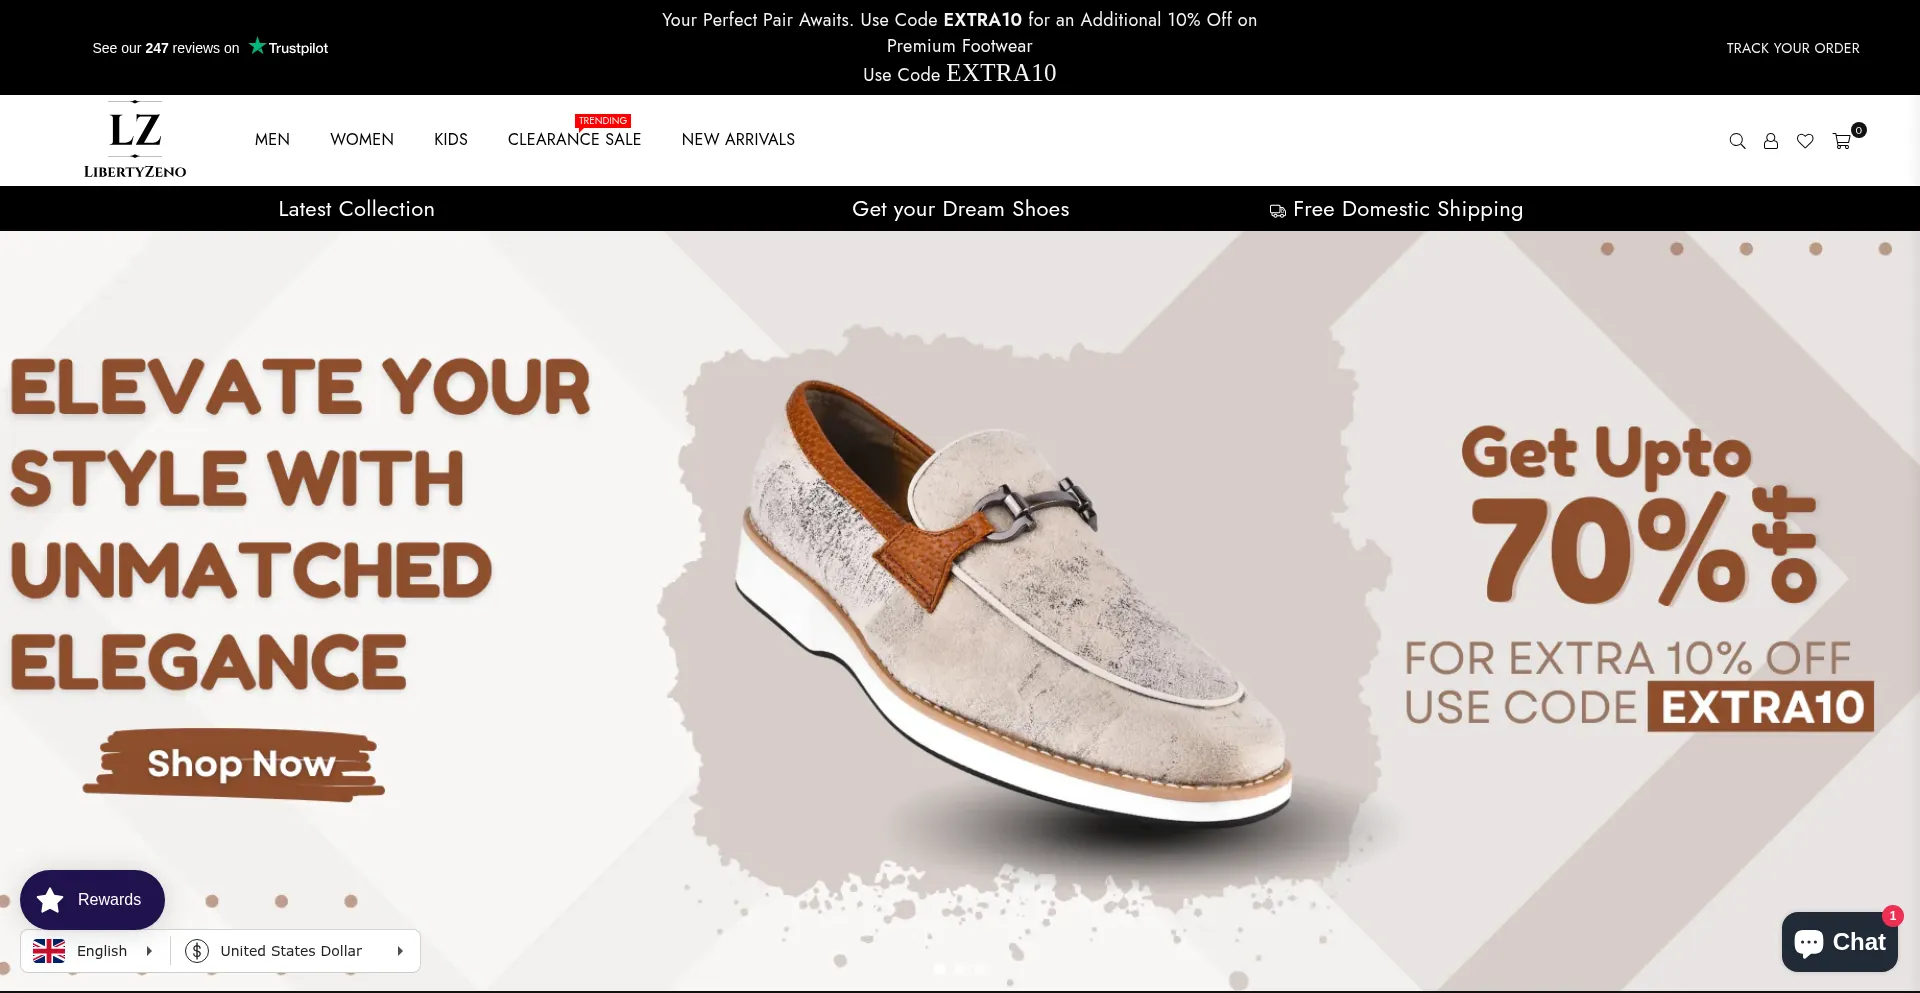Click the UK flag language icon
This screenshot has width=1920, height=993.
tap(49, 951)
